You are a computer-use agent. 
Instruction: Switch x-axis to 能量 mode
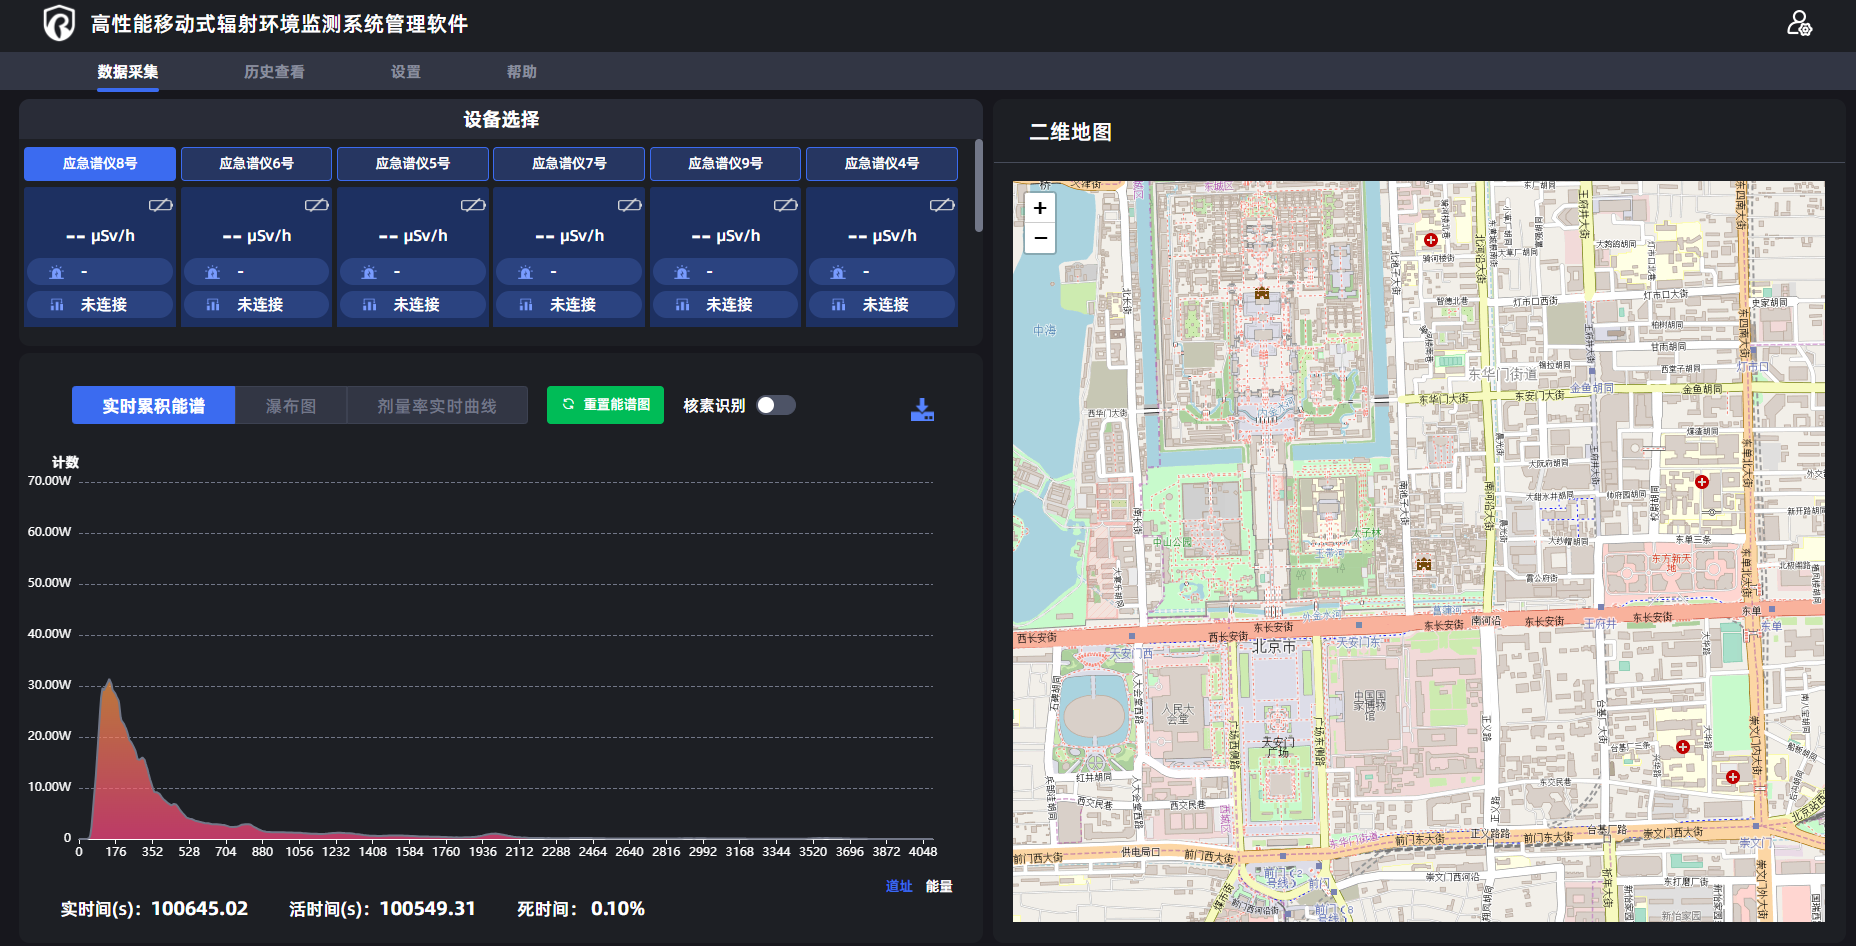(x=938, y=886)
